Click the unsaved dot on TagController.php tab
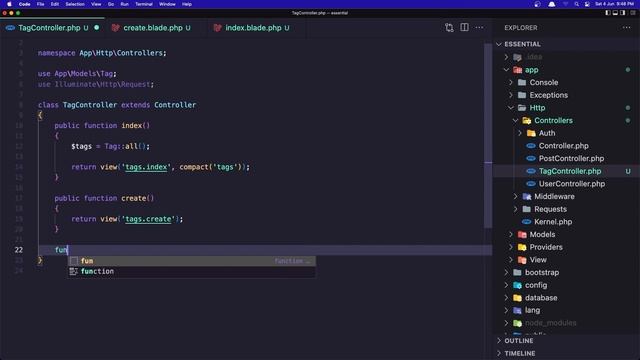The width and height of the screenshot is (640, 360). click(97, 28)
